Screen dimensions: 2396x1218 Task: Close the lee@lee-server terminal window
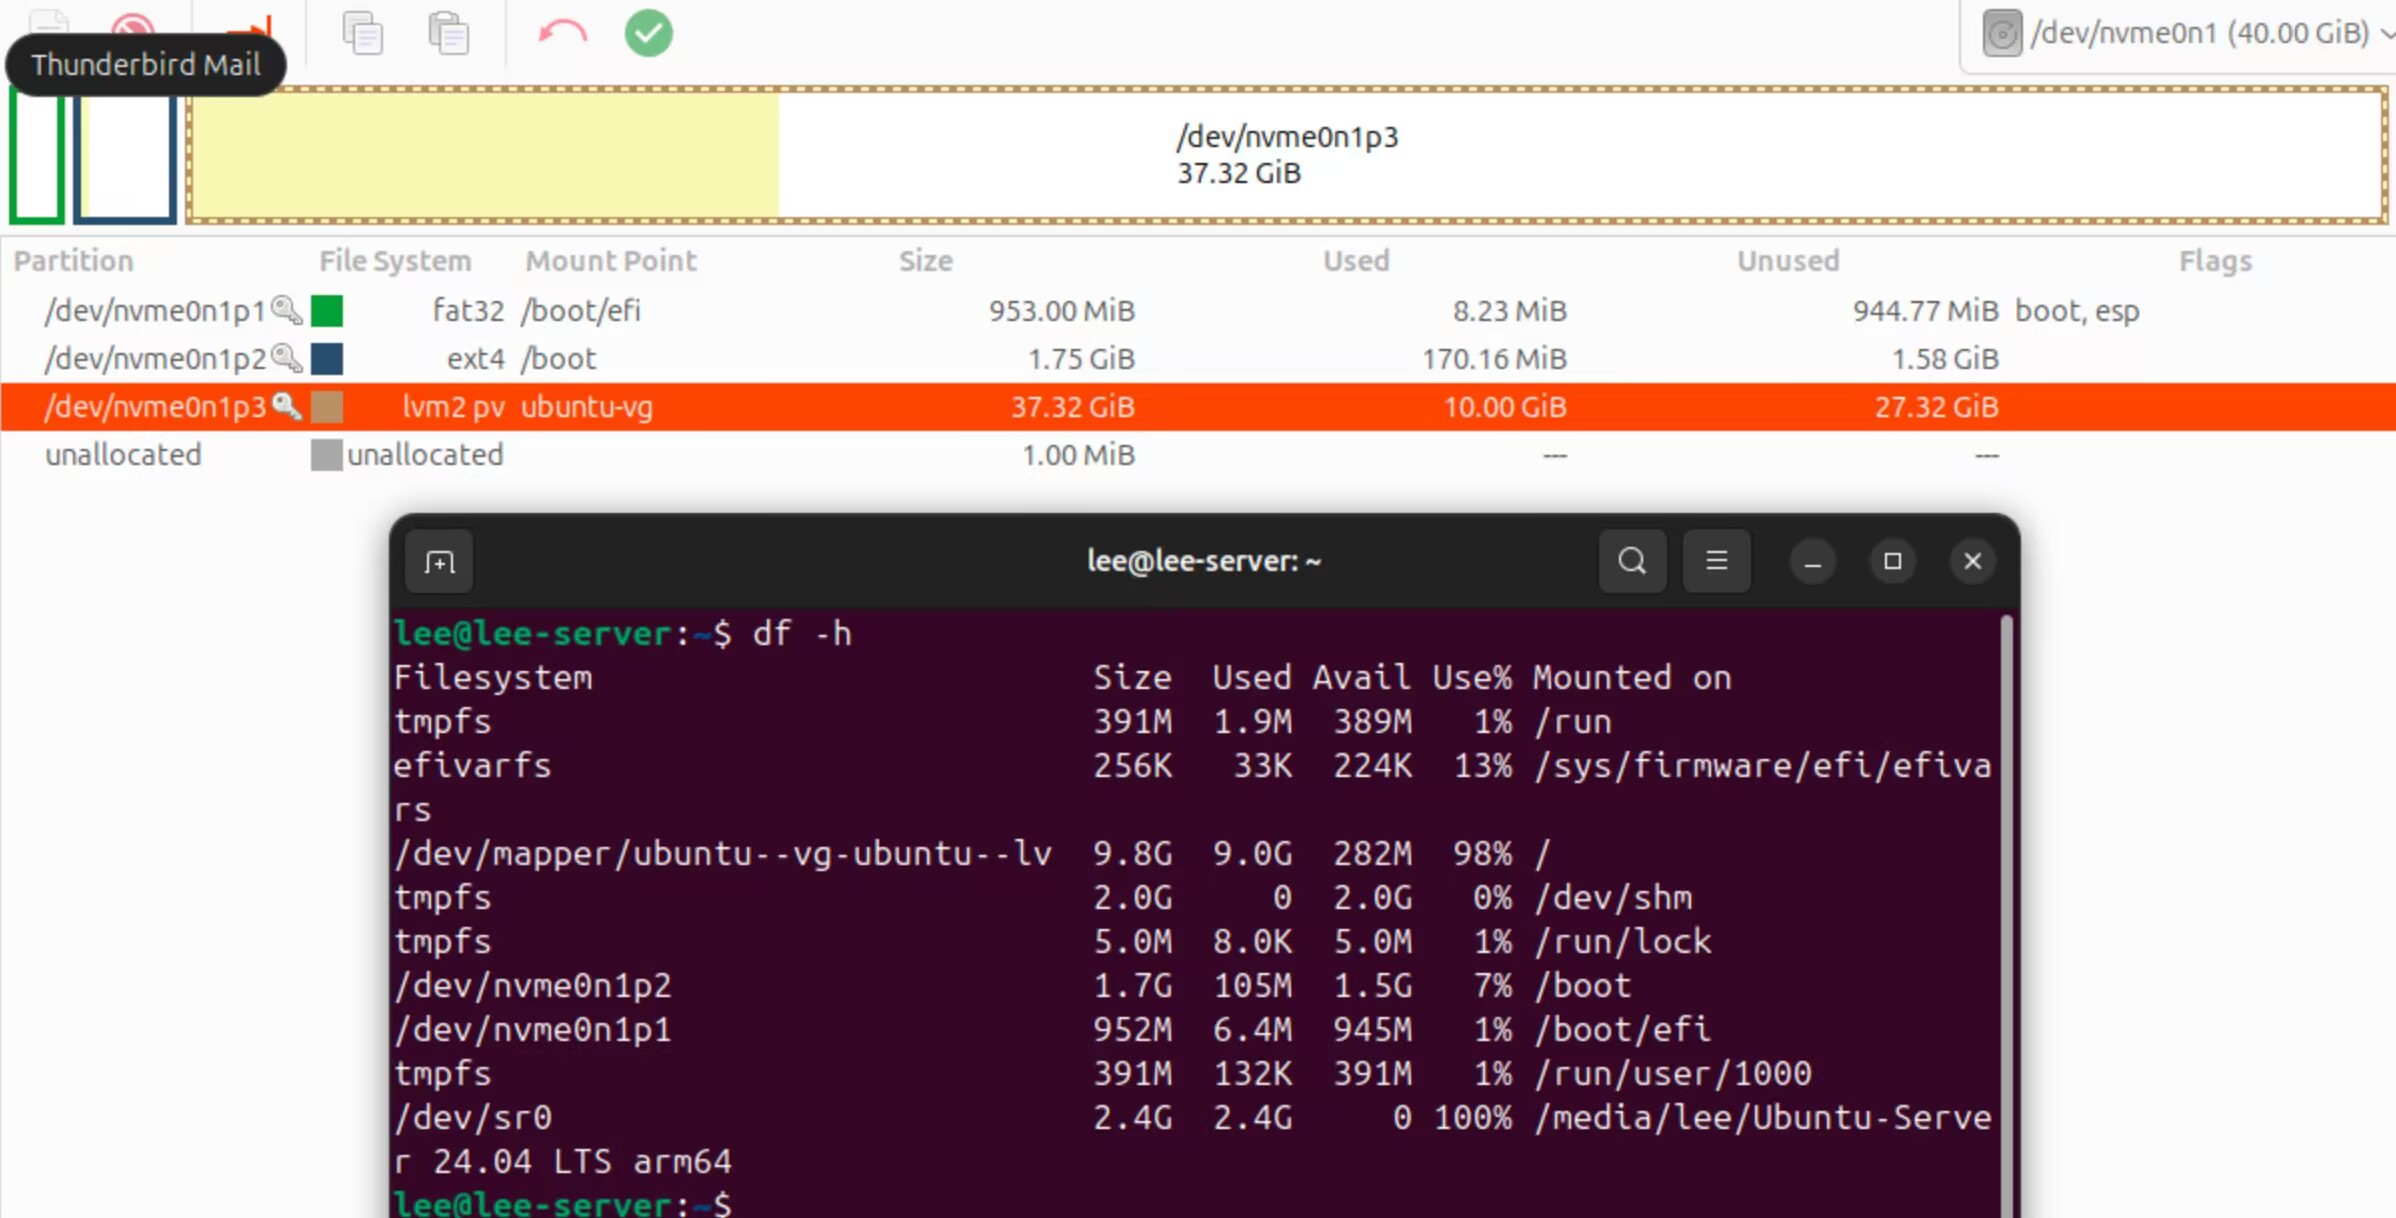1972,562
